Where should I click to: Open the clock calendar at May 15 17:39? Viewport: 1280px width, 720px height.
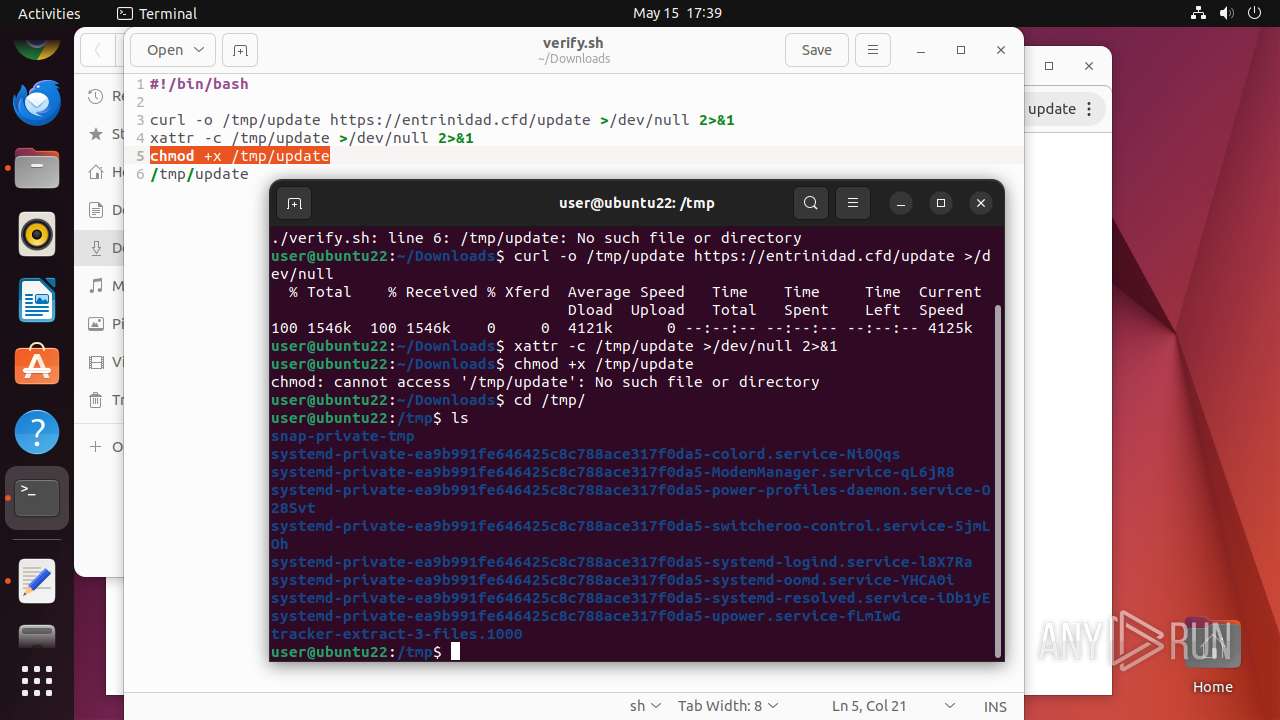tap(677, 13)
